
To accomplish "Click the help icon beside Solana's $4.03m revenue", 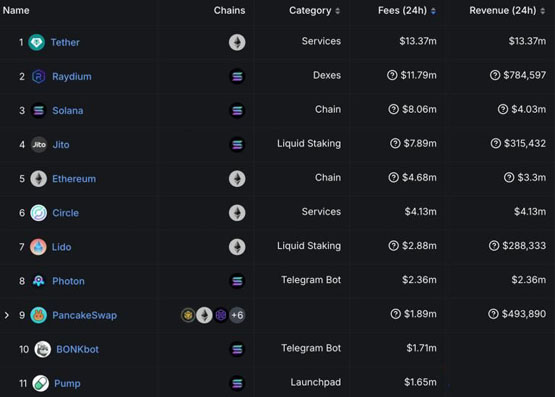I will click(503, 109).
